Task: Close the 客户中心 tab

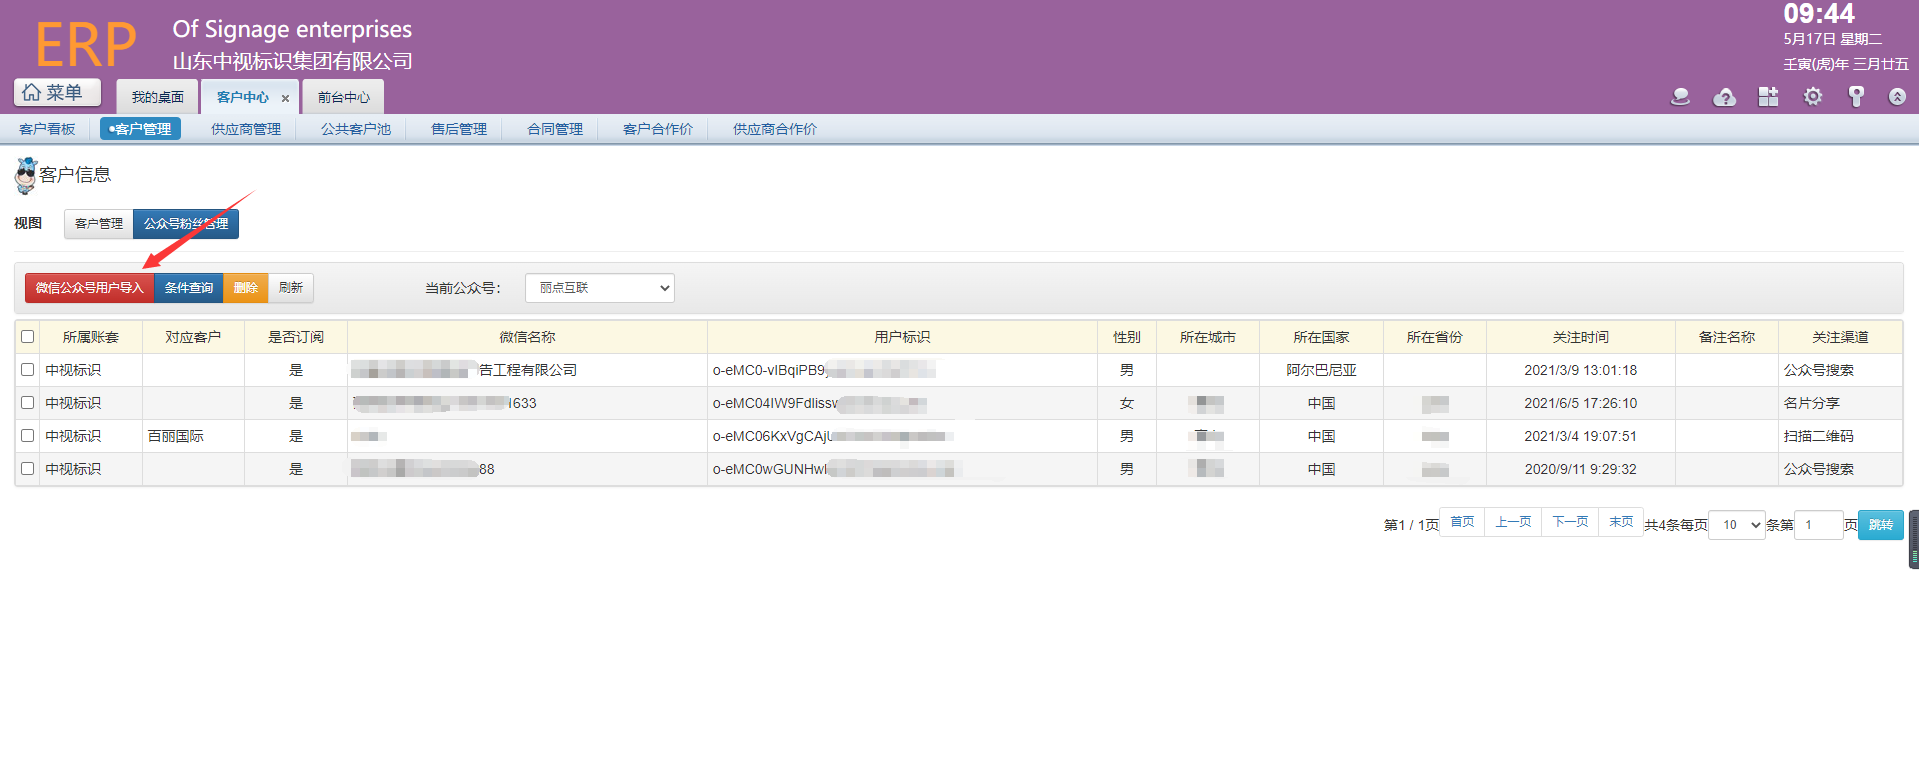Action: pos(285,98)
